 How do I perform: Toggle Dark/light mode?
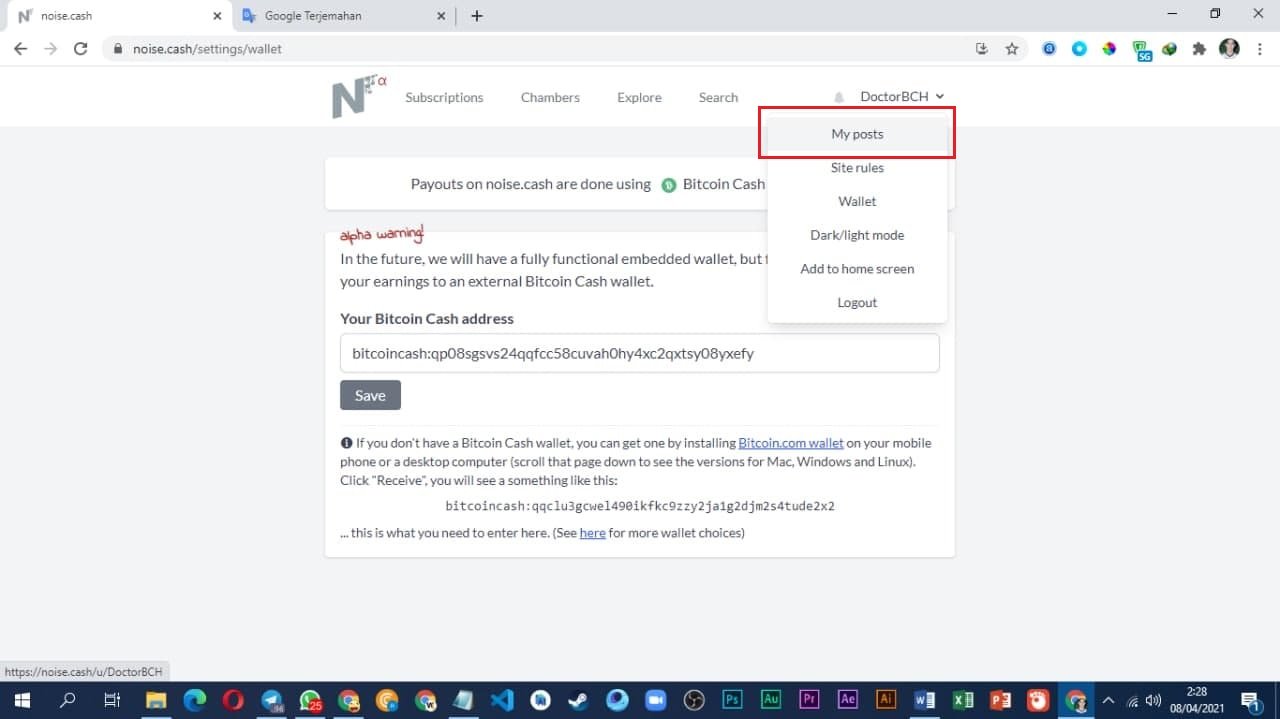857,235
